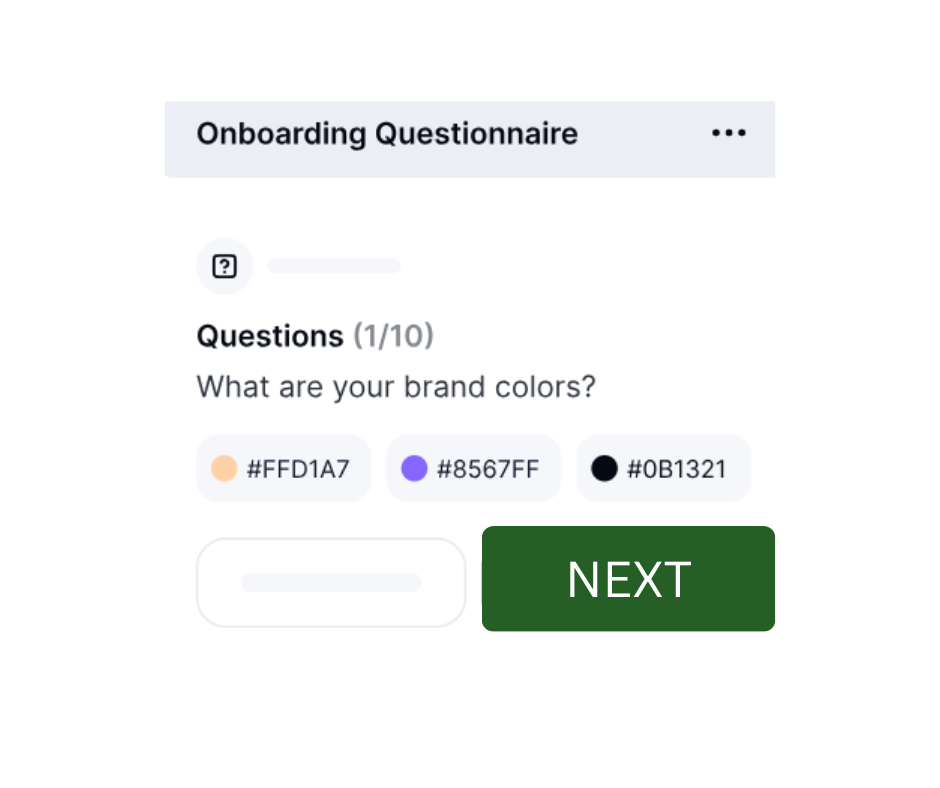This screenshot has width=940, height=788.
Task: Select the #8567FF hex code label
Action: 488,469
